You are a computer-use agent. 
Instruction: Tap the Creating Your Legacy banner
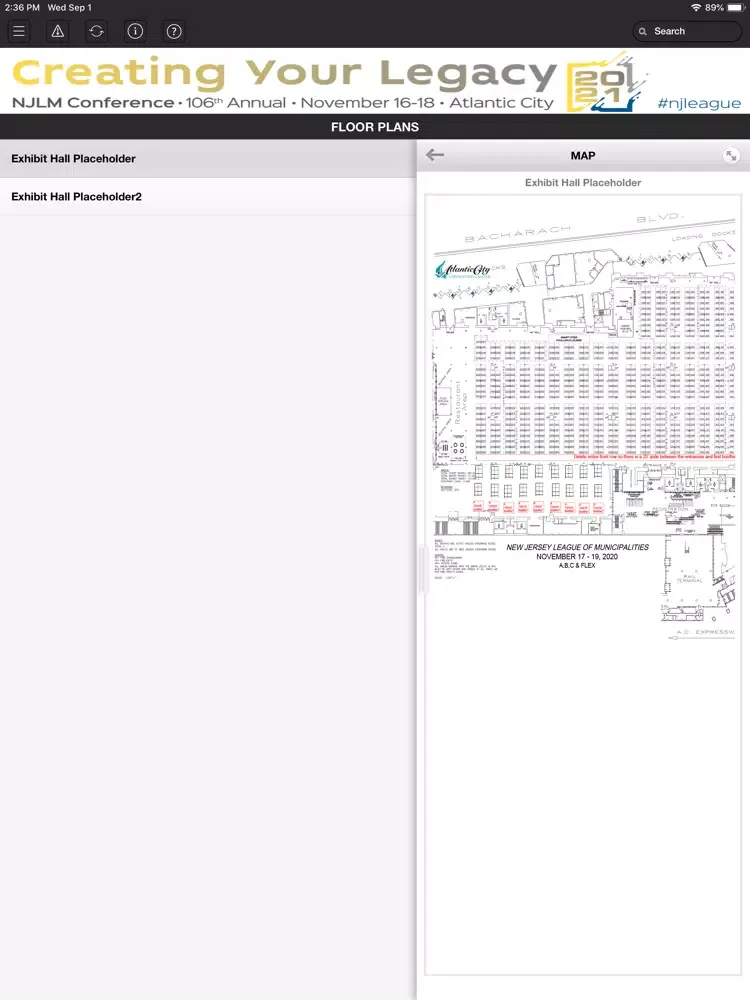tap(375, 81)
